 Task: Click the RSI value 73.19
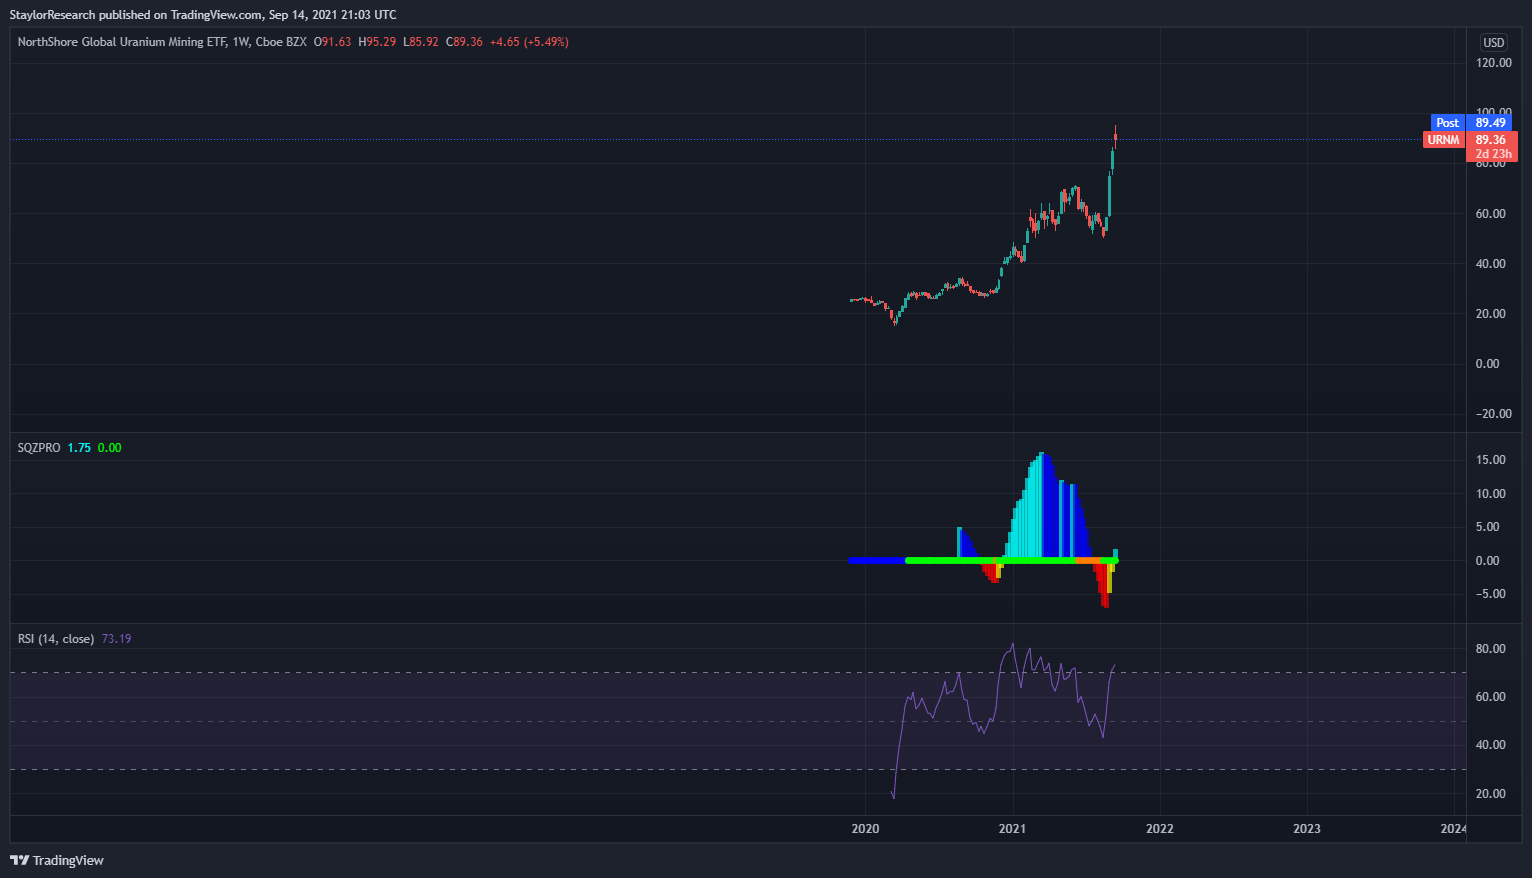click(x=116, y=639)
